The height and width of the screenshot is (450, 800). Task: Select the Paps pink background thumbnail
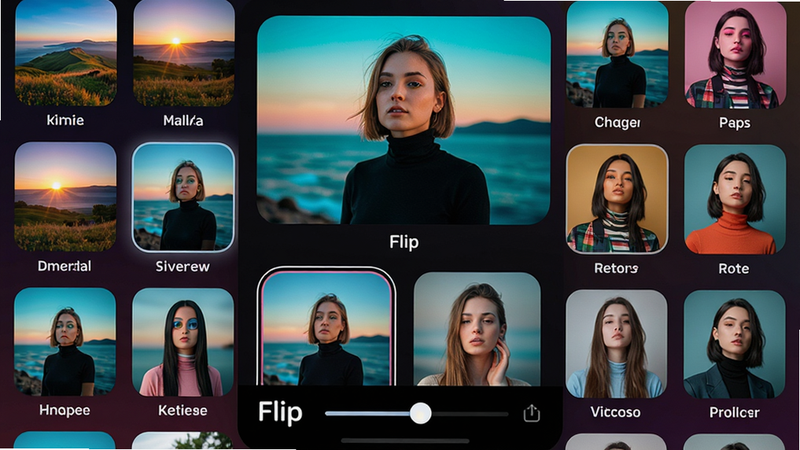(x=735, y=55)
